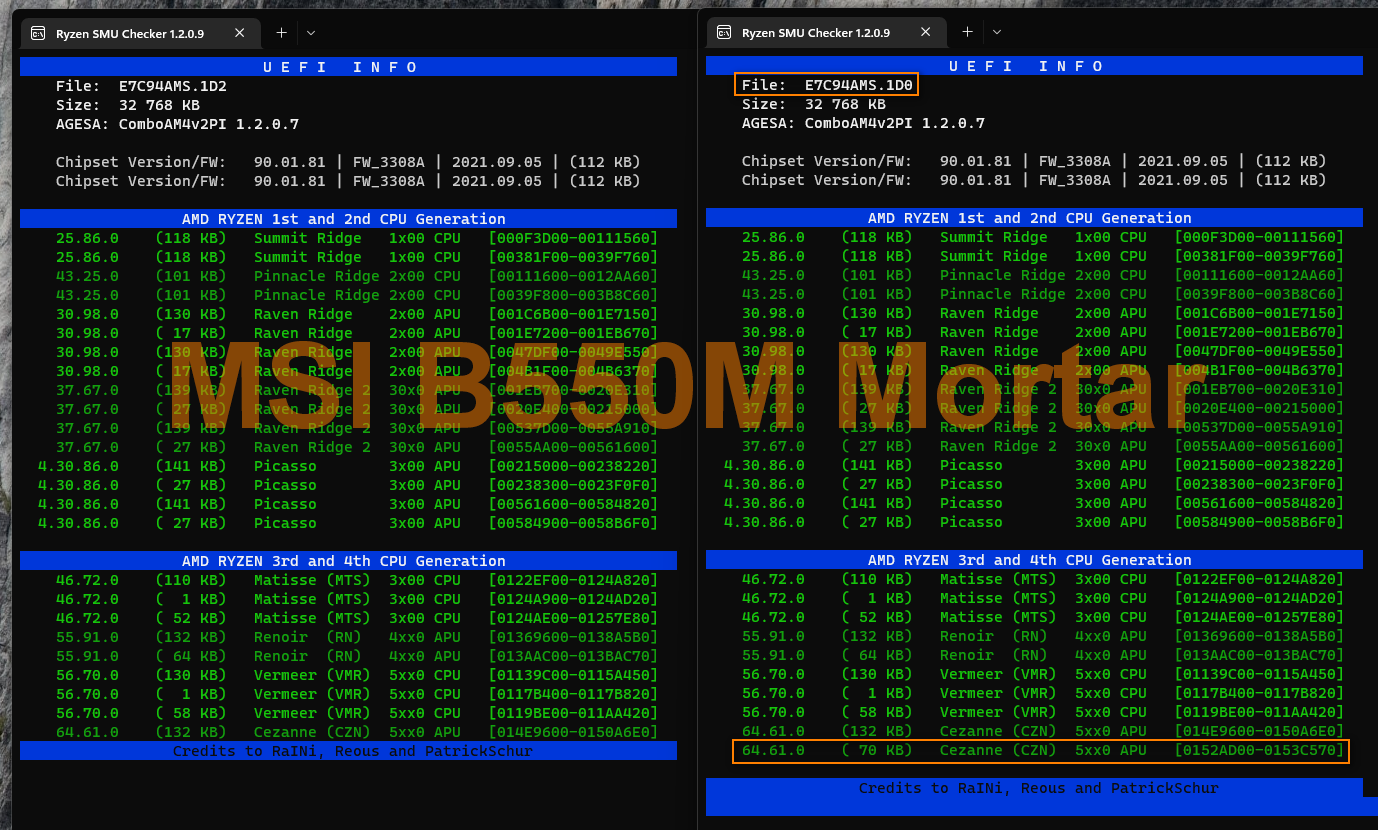Screen dimensions: 1378x830
Task: Click 'AGESA: ComboAM4v2PI 1.2.0.7' in left window
Action: tap(178, 124)
